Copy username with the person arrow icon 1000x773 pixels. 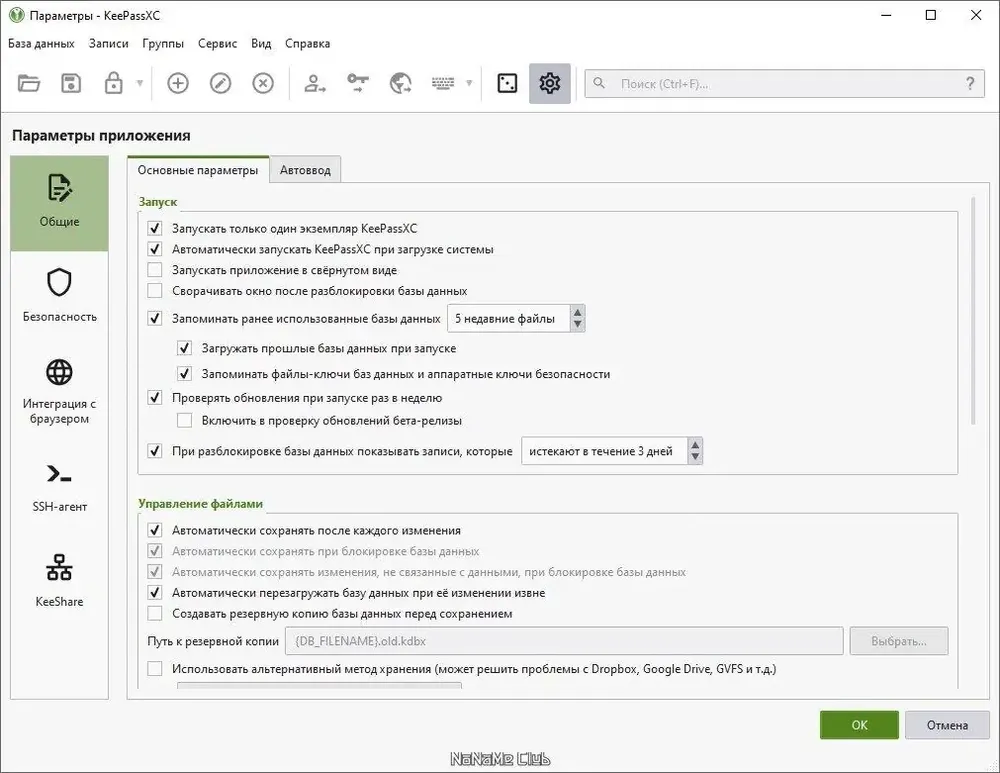tap(315, 84)
